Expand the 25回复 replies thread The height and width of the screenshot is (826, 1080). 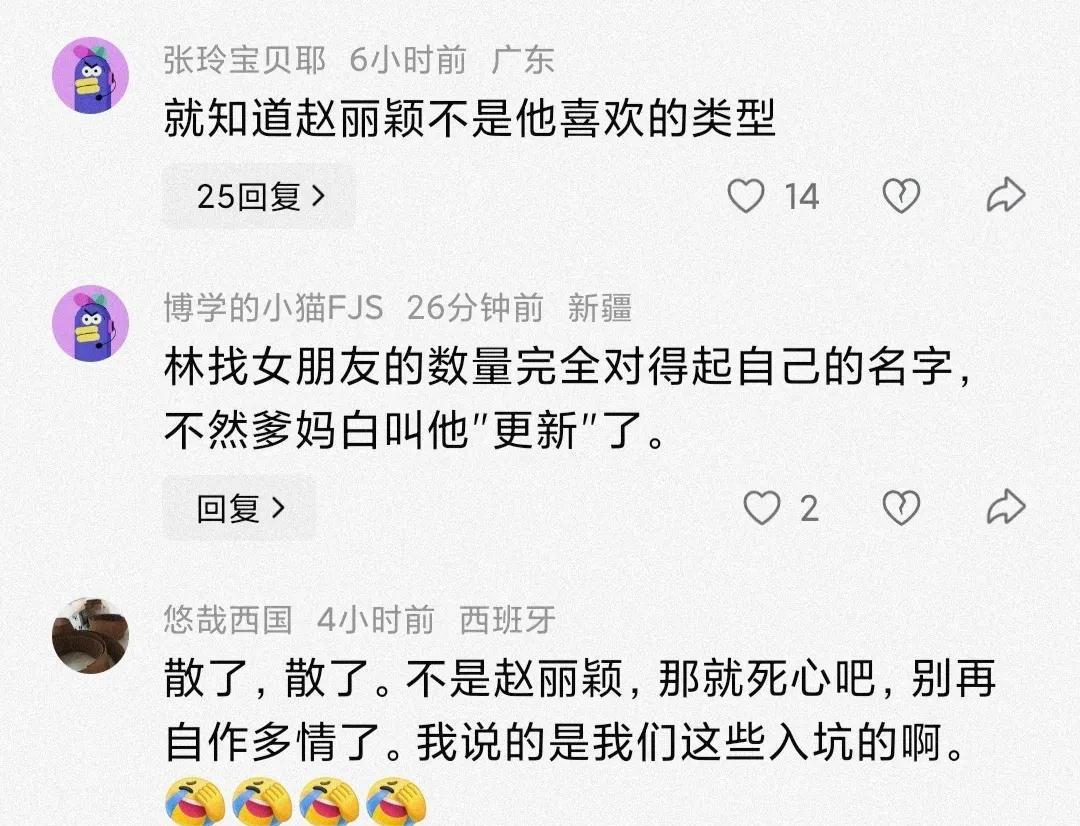pos(259,196)
